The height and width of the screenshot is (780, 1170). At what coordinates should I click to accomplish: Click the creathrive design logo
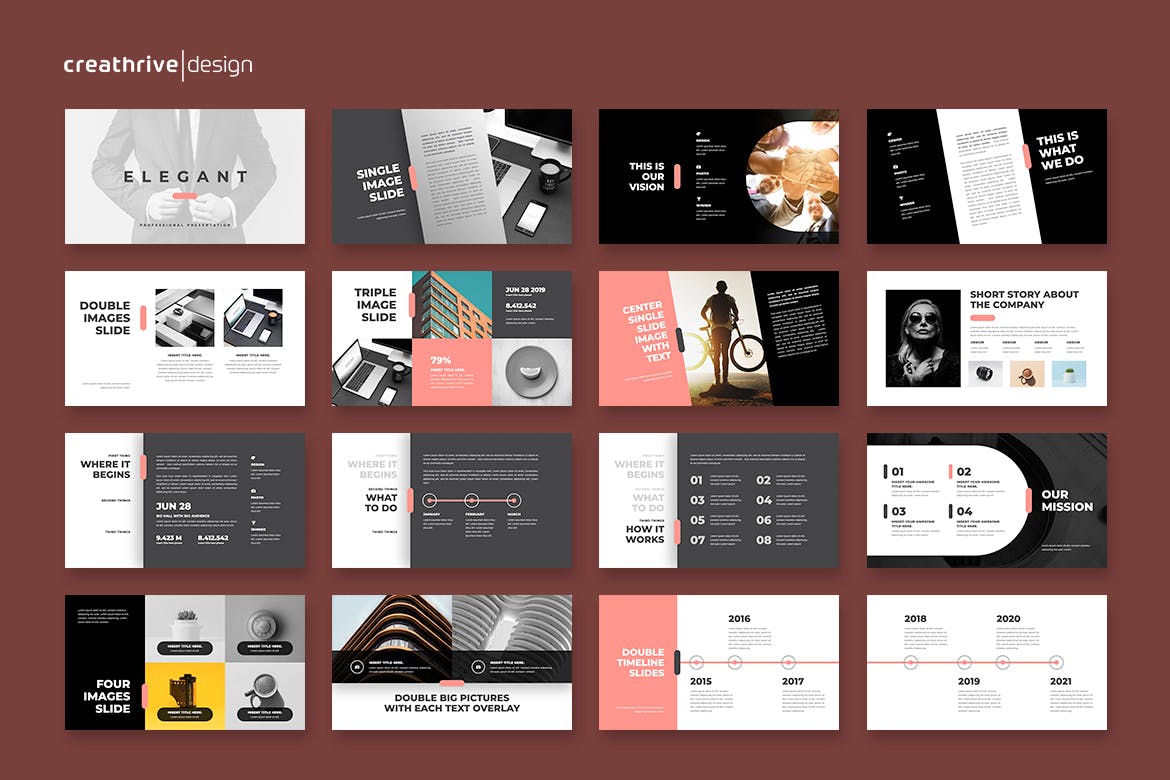(x=158, y=65)
